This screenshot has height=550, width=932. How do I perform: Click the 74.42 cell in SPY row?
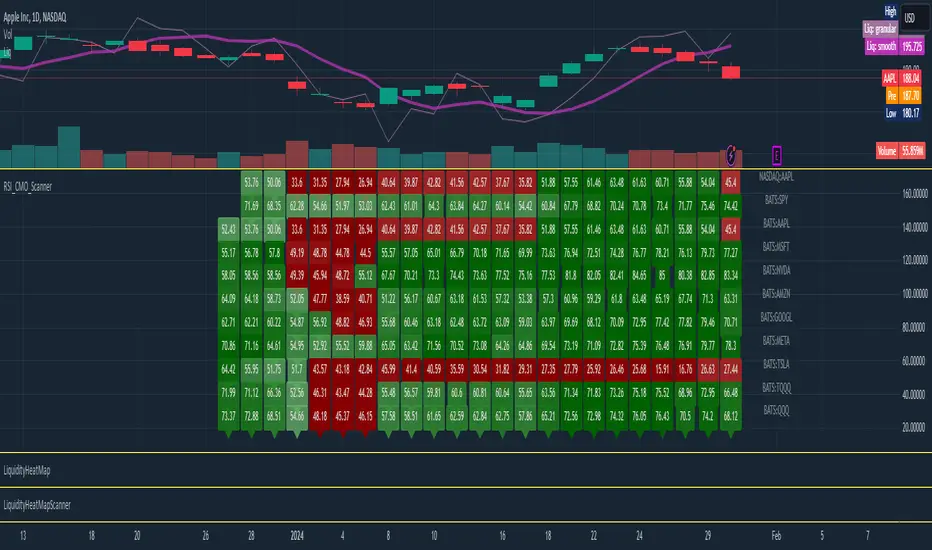pyautogui.click(x=731, y=206)
